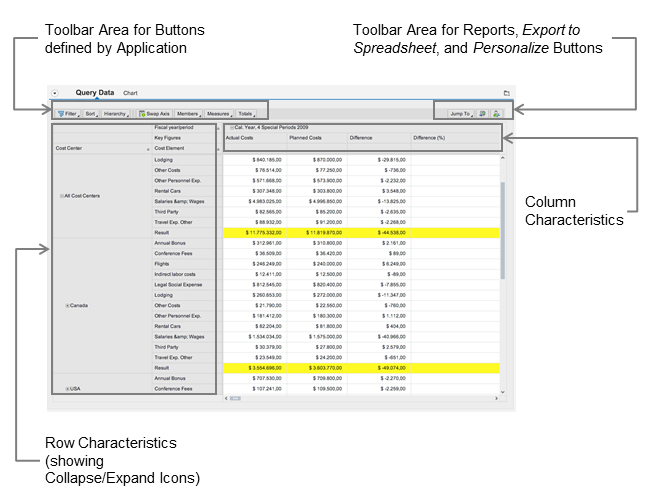Viewport: 660px width, 502px height.
Task: Click the highlighted $ -44.538,00 difference cell
Action: (x=379, y=233)
